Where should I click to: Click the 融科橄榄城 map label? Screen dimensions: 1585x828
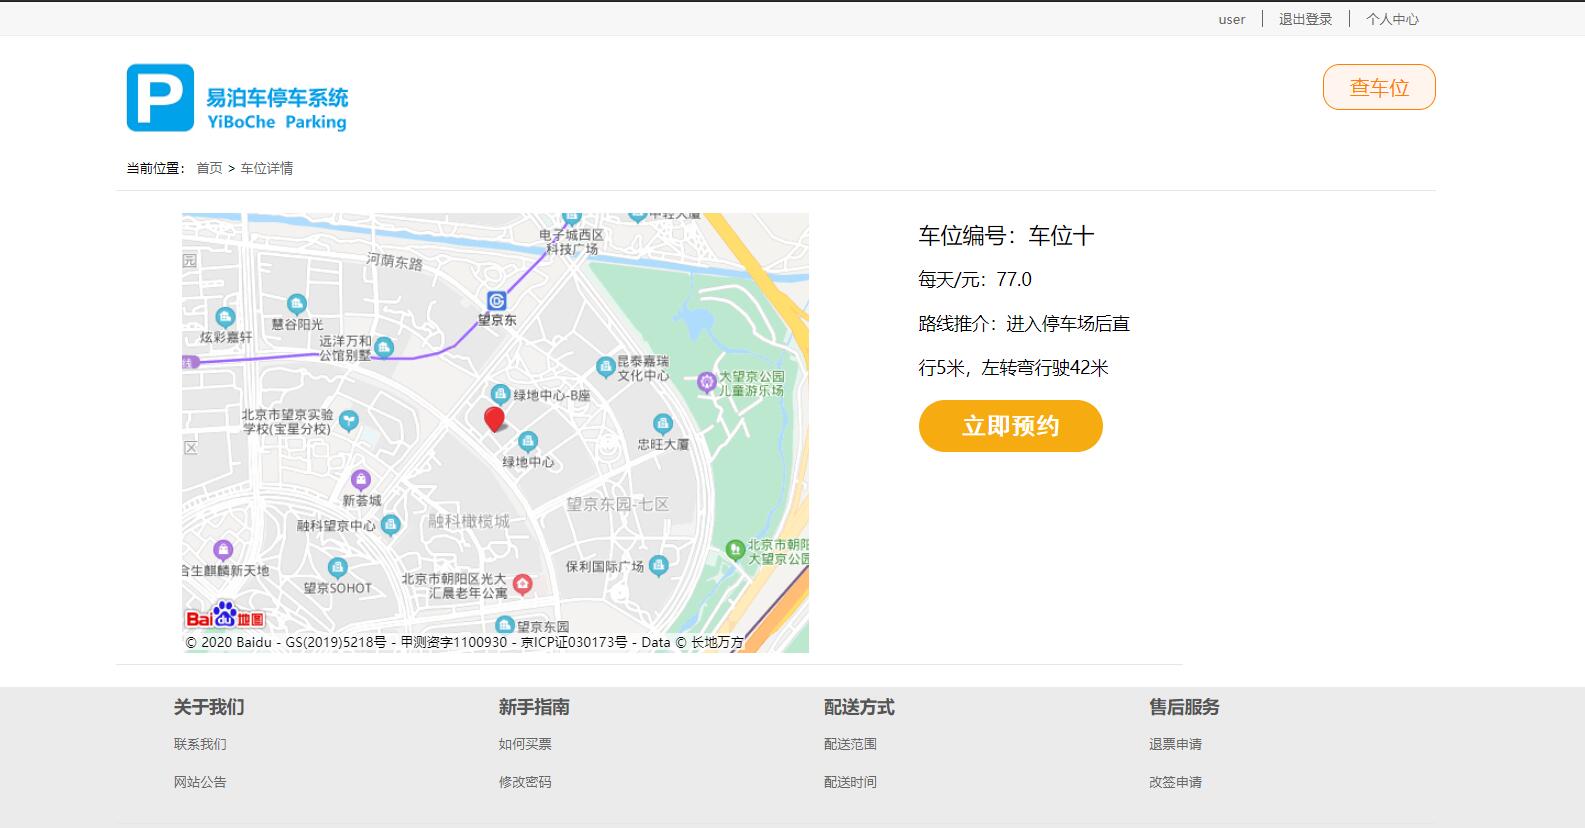tap(469, 521)
